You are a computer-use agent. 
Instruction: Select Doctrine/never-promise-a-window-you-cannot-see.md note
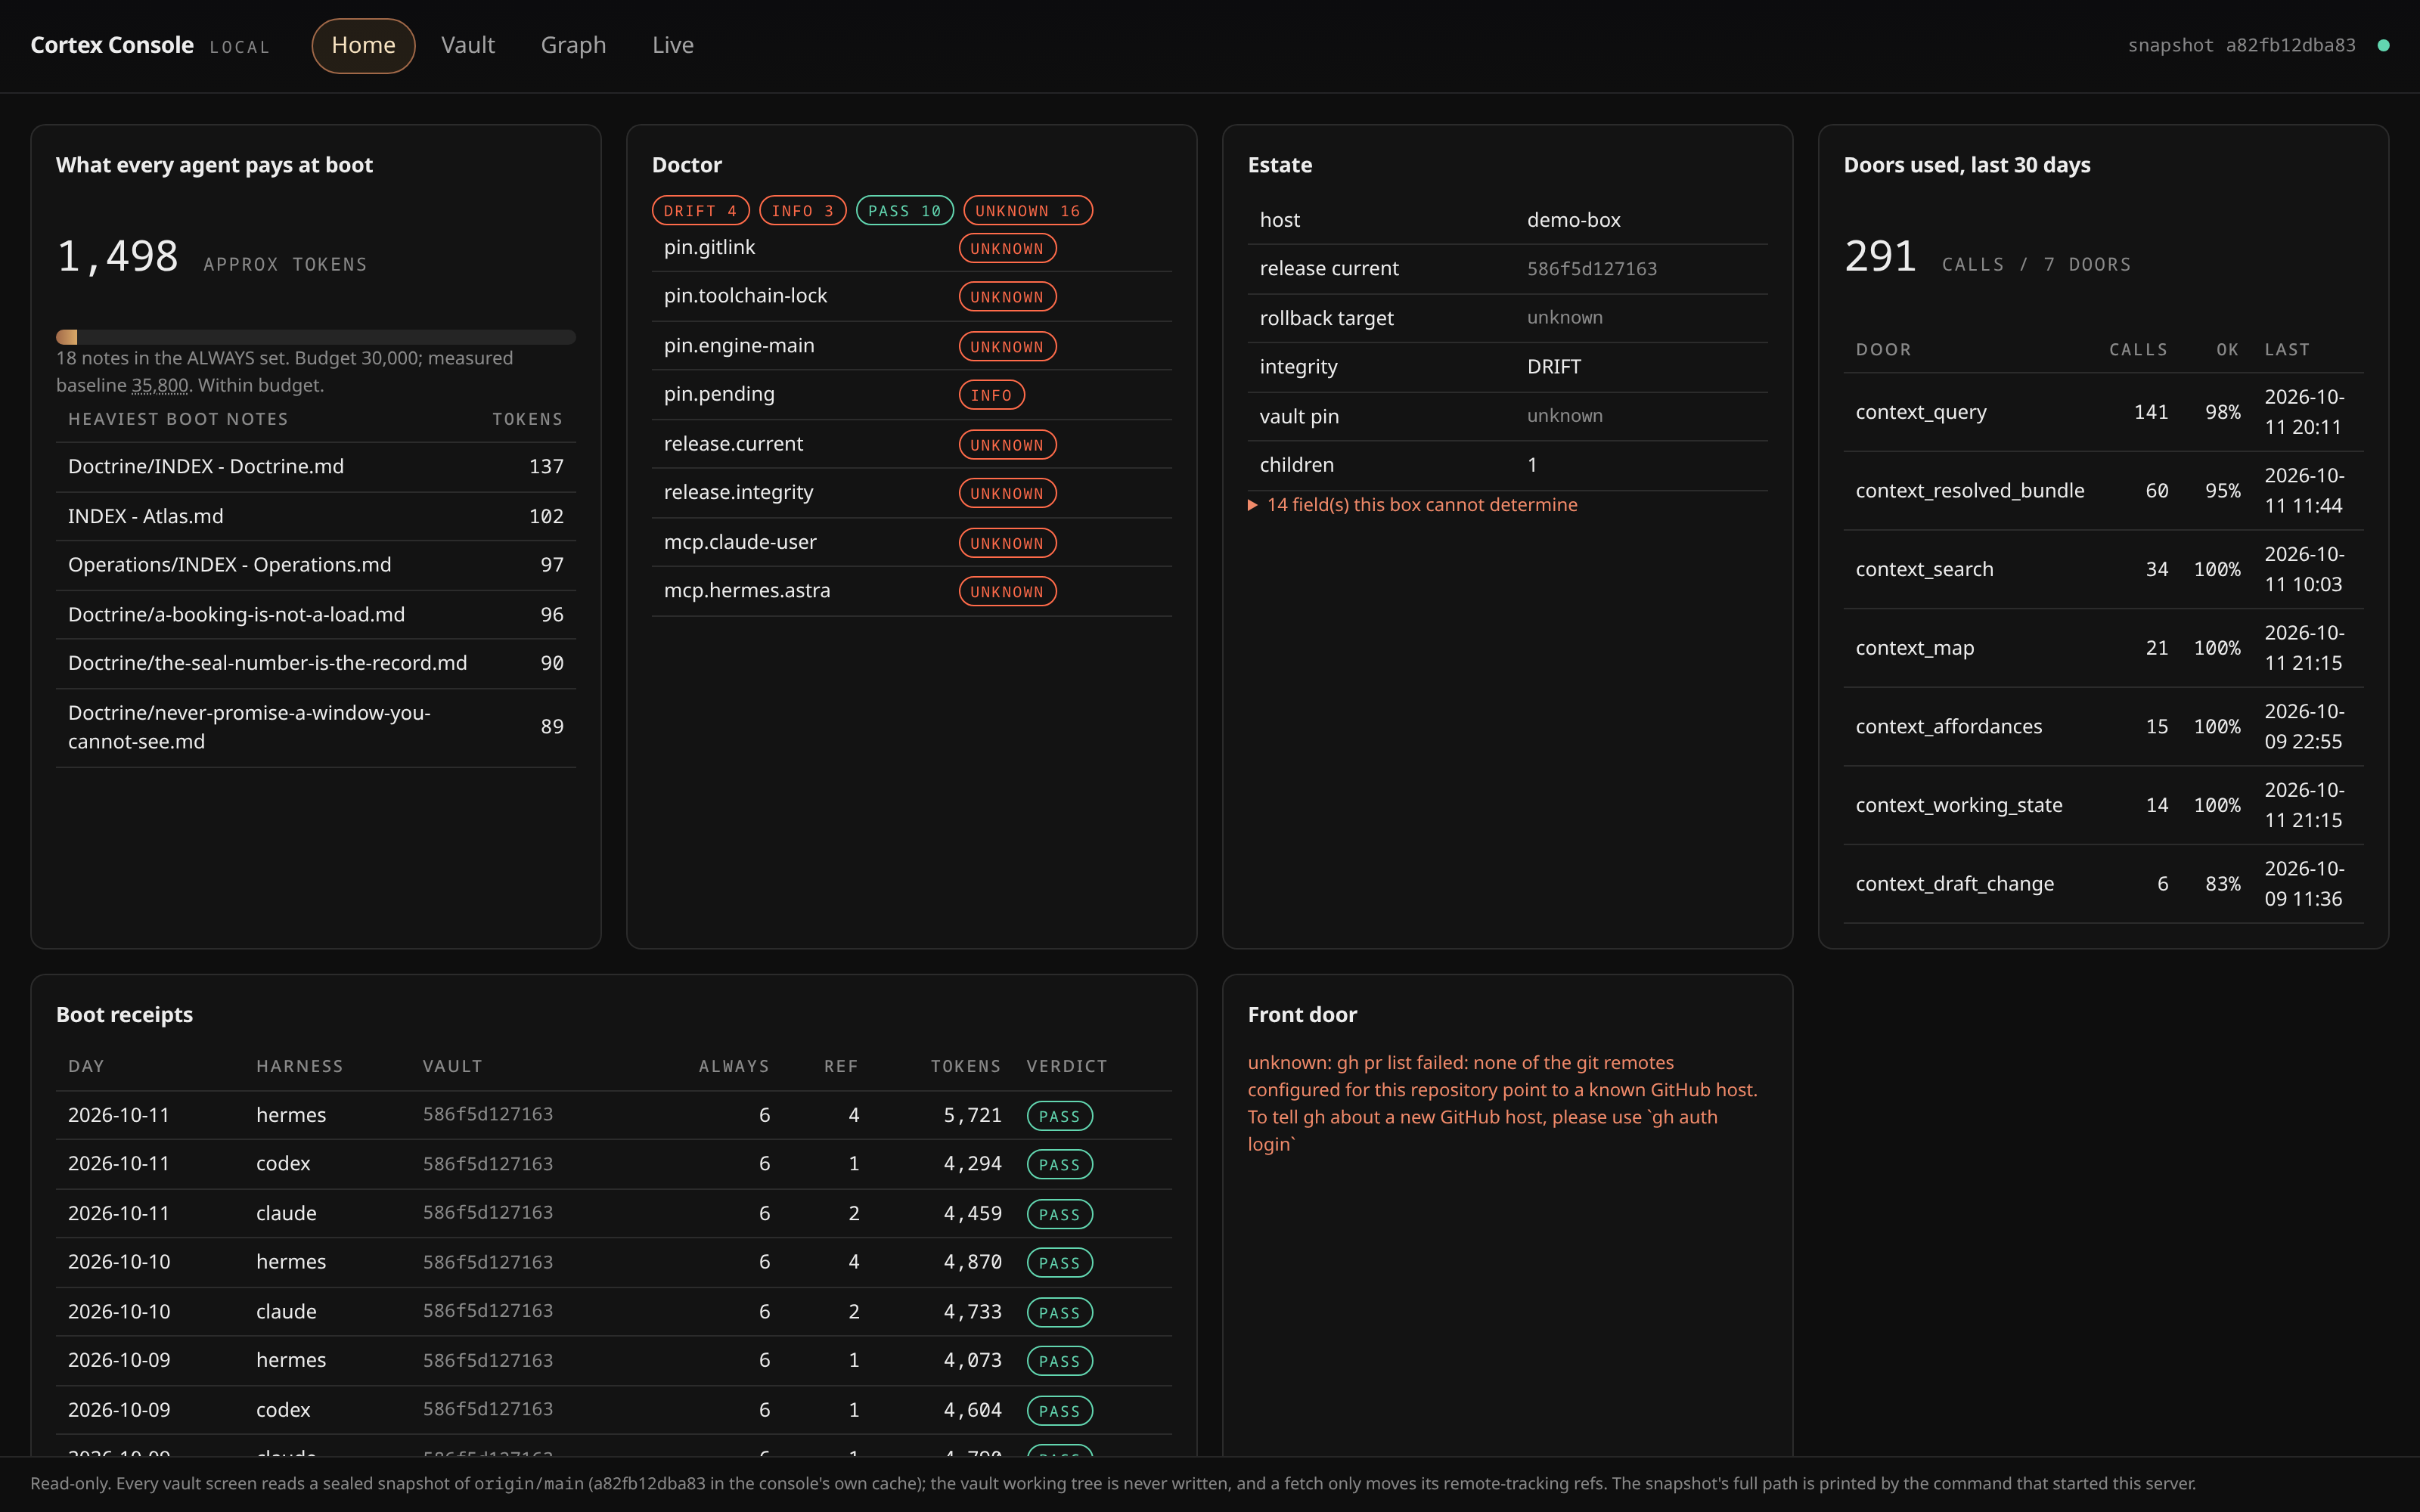point(316,727)
